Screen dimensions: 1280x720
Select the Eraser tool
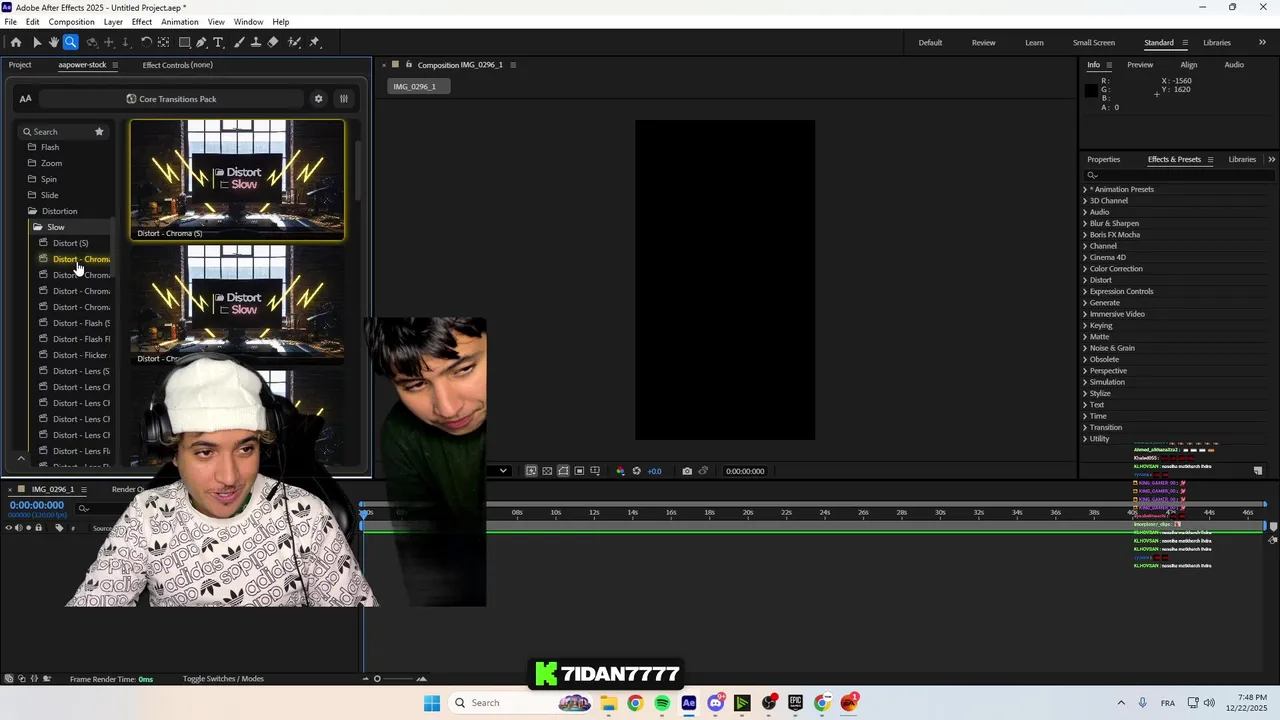[273, 42]
